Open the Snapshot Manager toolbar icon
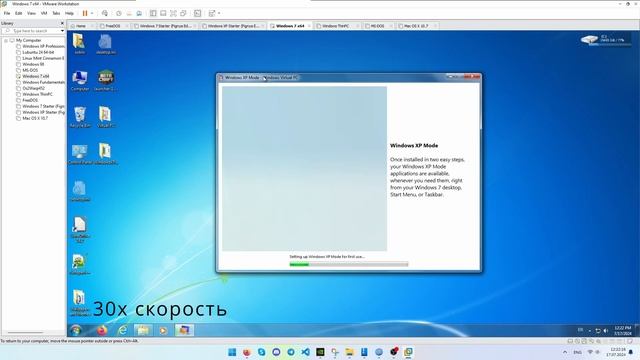 [x=139, y=13]
